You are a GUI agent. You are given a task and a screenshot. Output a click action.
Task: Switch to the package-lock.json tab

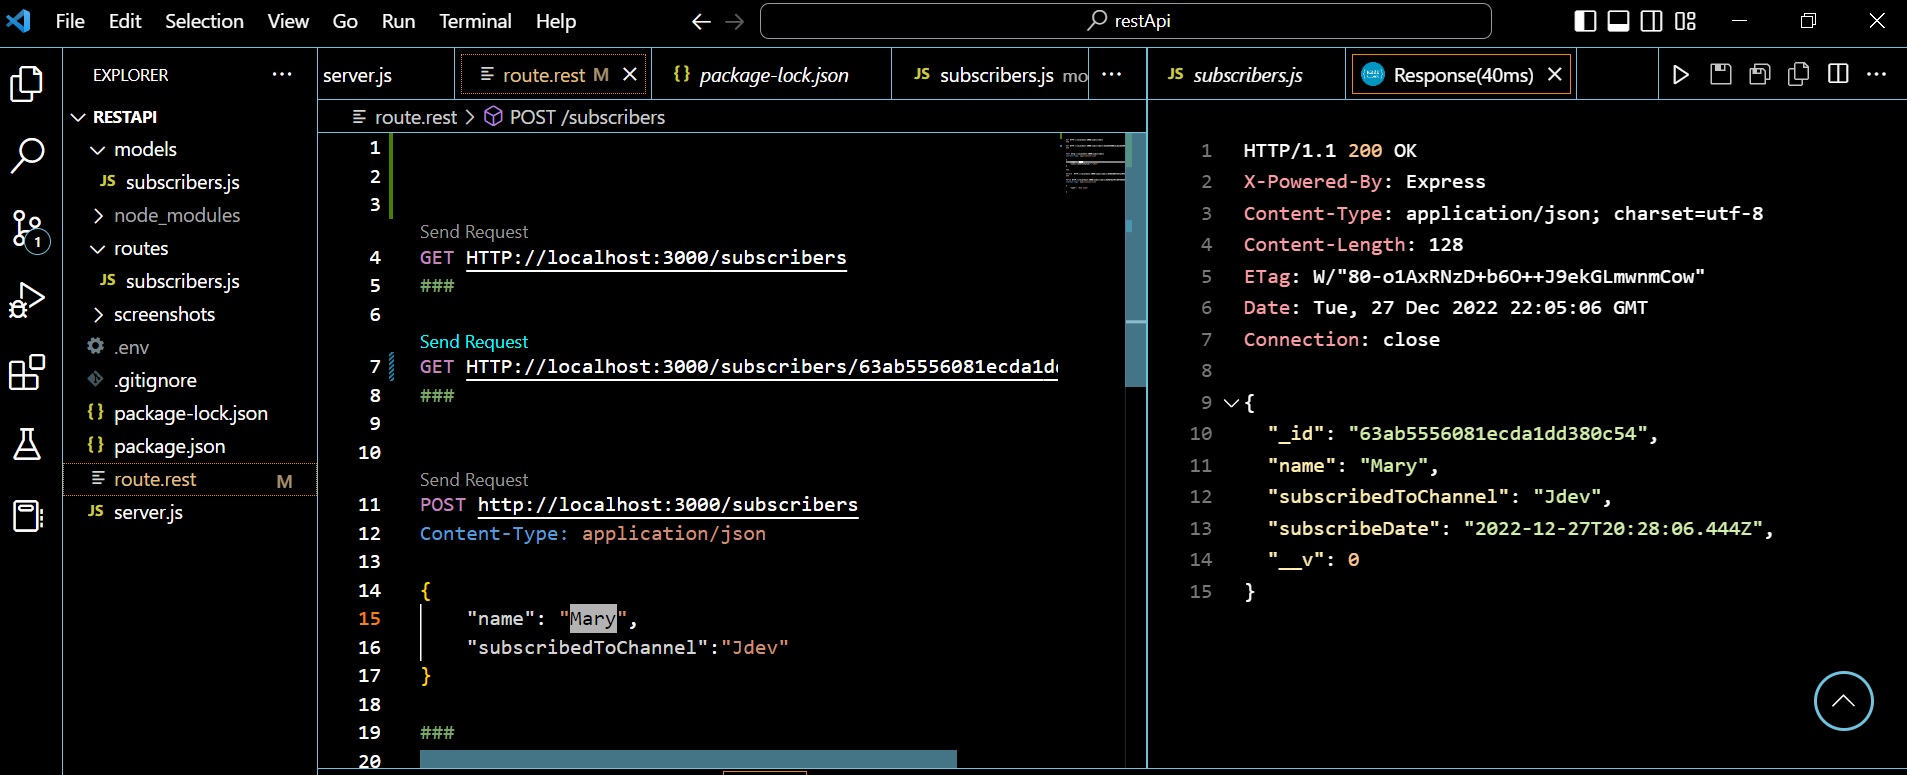pyautogui.click(x=771, y=74)
